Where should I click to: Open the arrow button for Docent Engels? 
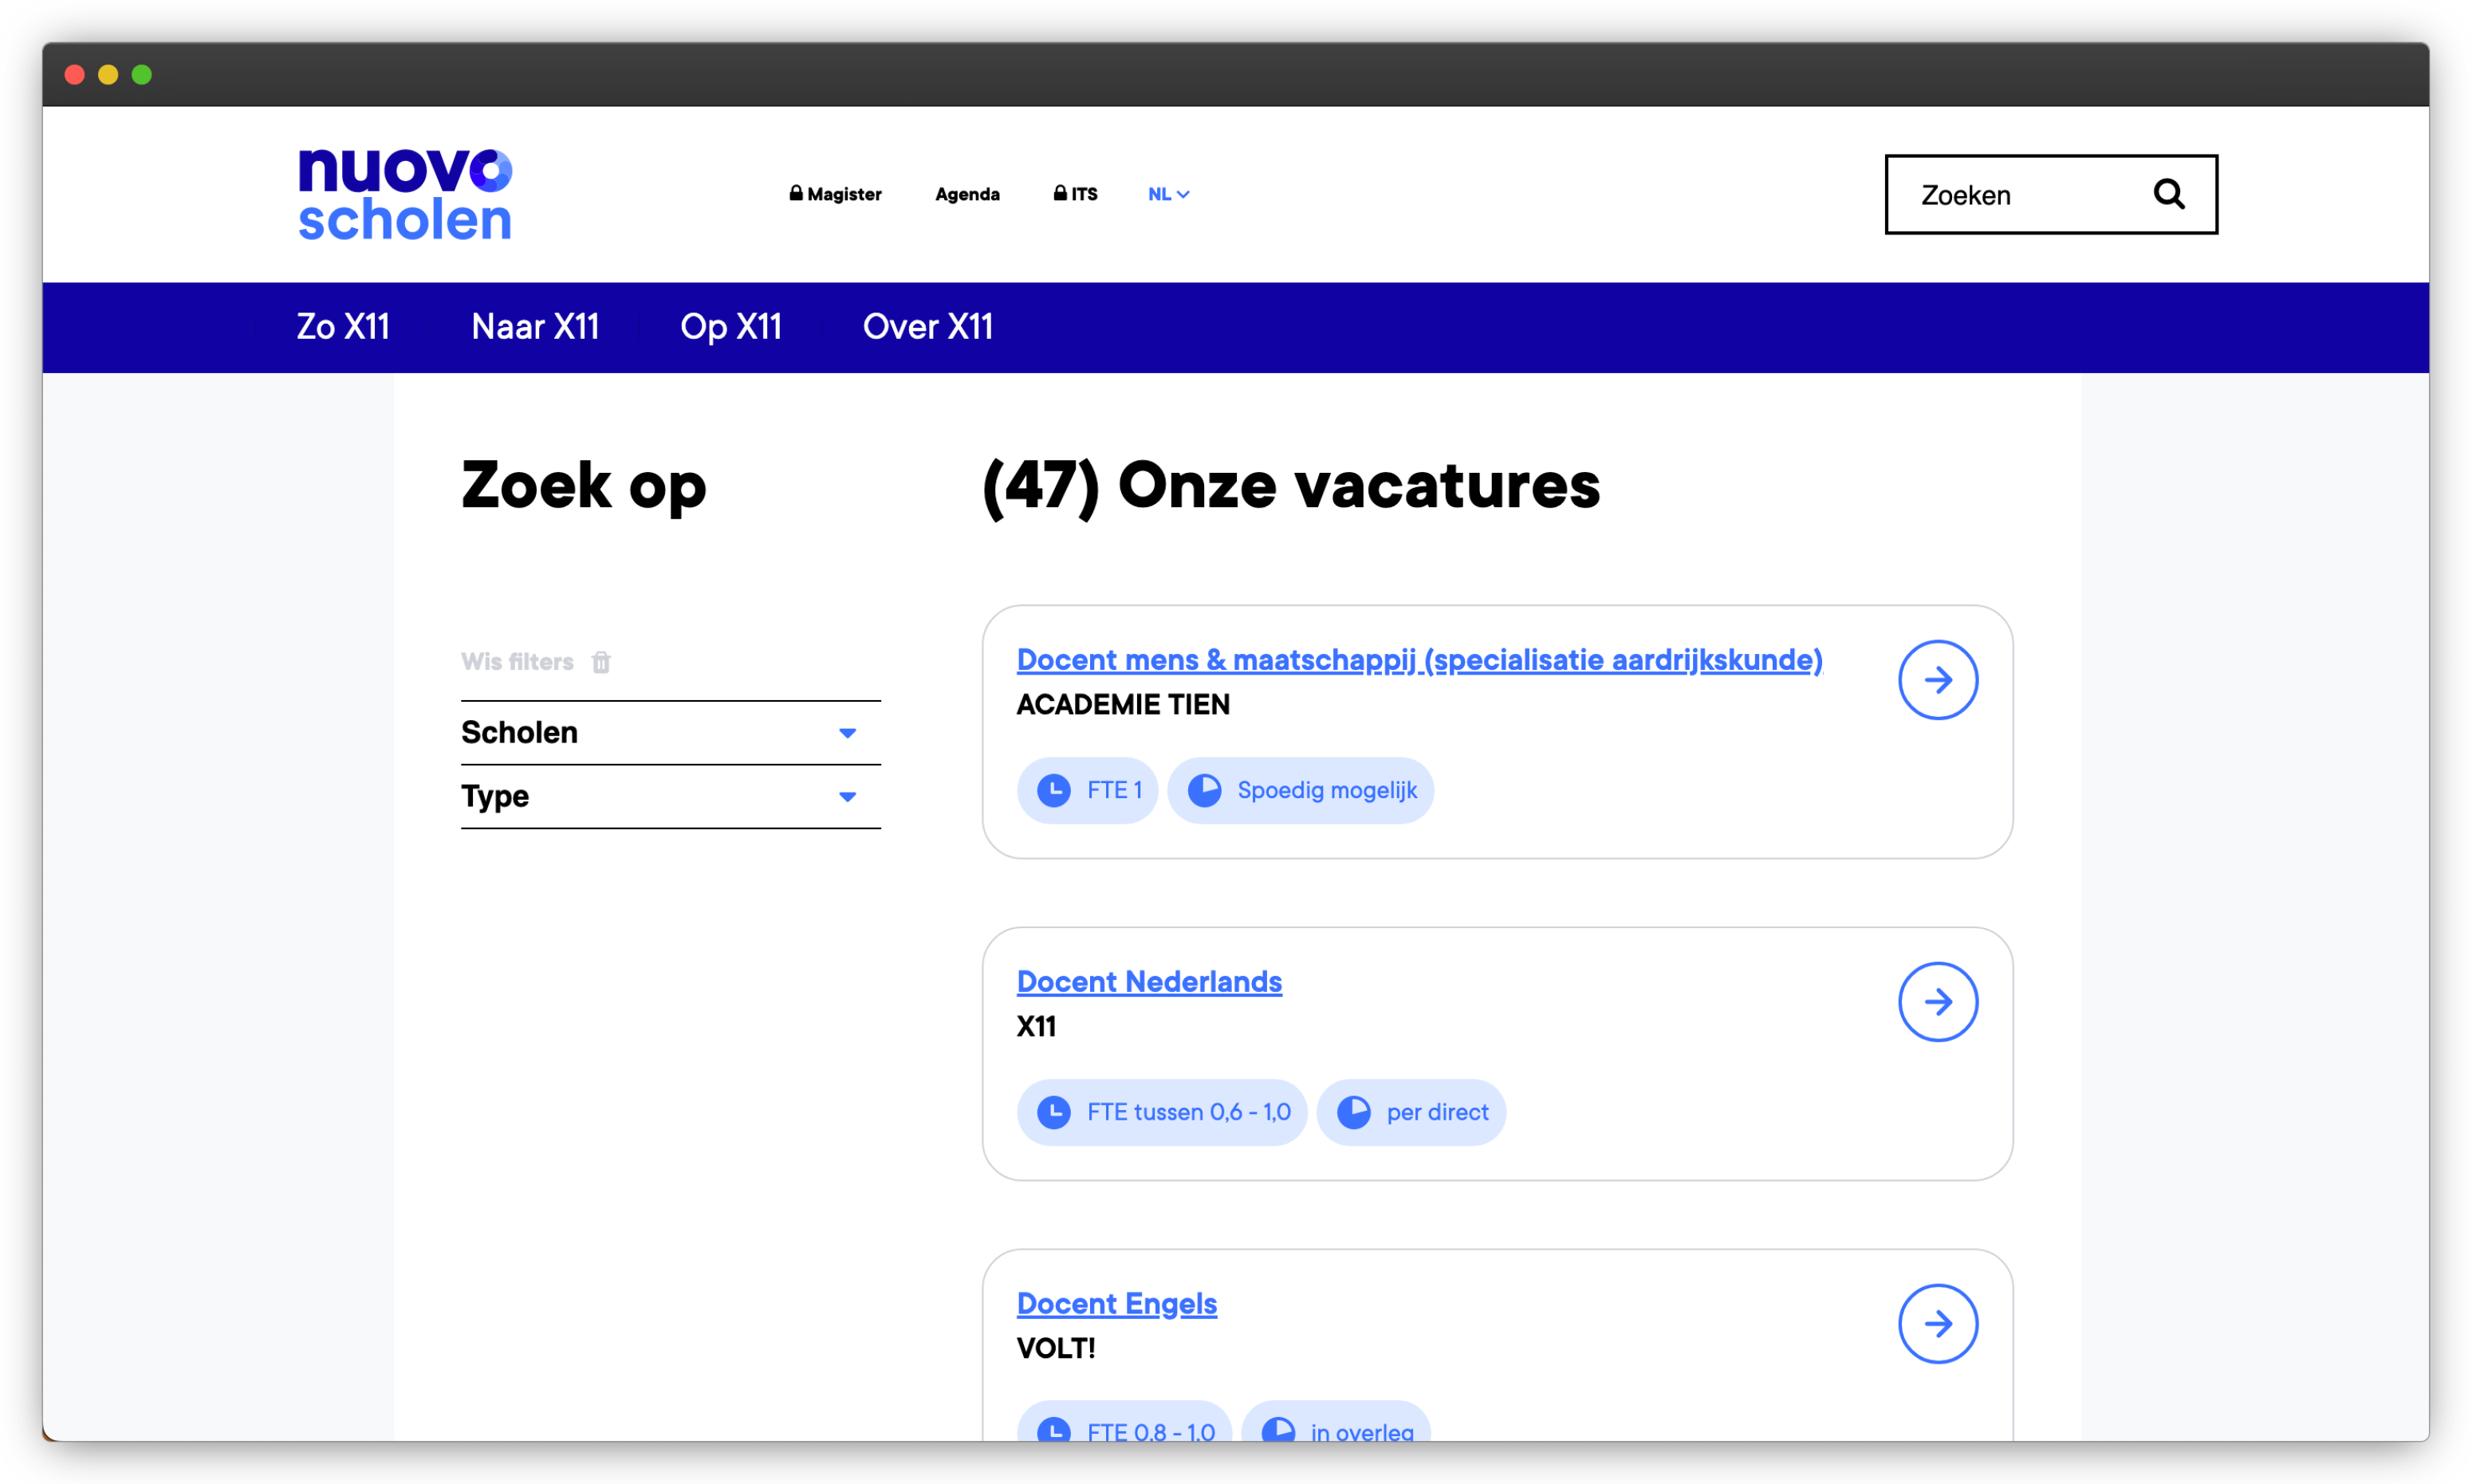[1937, 1324]
